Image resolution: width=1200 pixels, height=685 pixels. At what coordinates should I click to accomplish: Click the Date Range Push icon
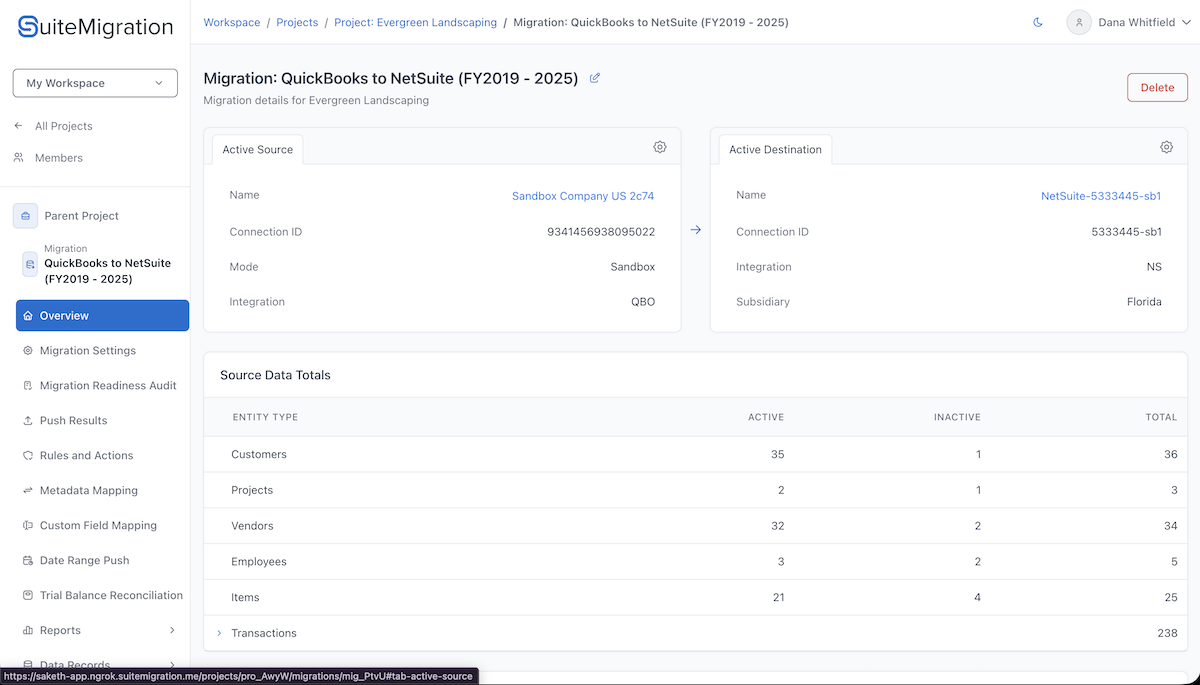coord(28,561)
